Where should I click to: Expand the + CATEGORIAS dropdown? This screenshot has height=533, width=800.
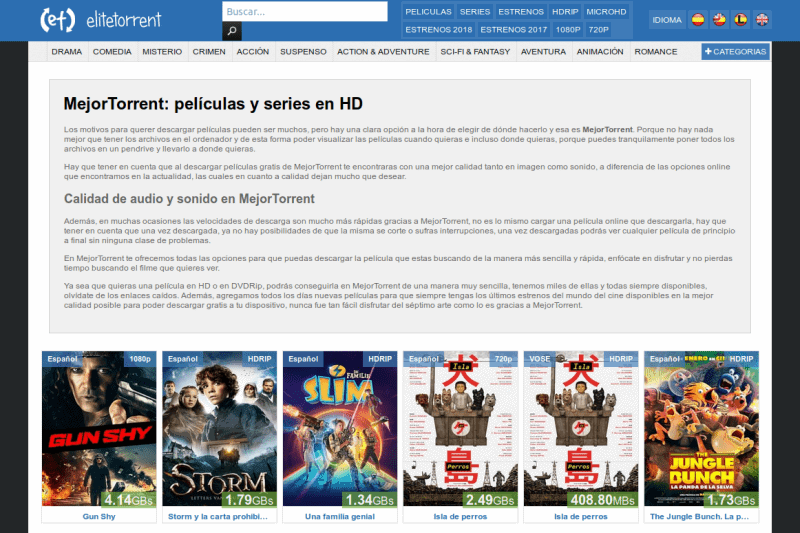pyautogui.click(x=735, y=52)
